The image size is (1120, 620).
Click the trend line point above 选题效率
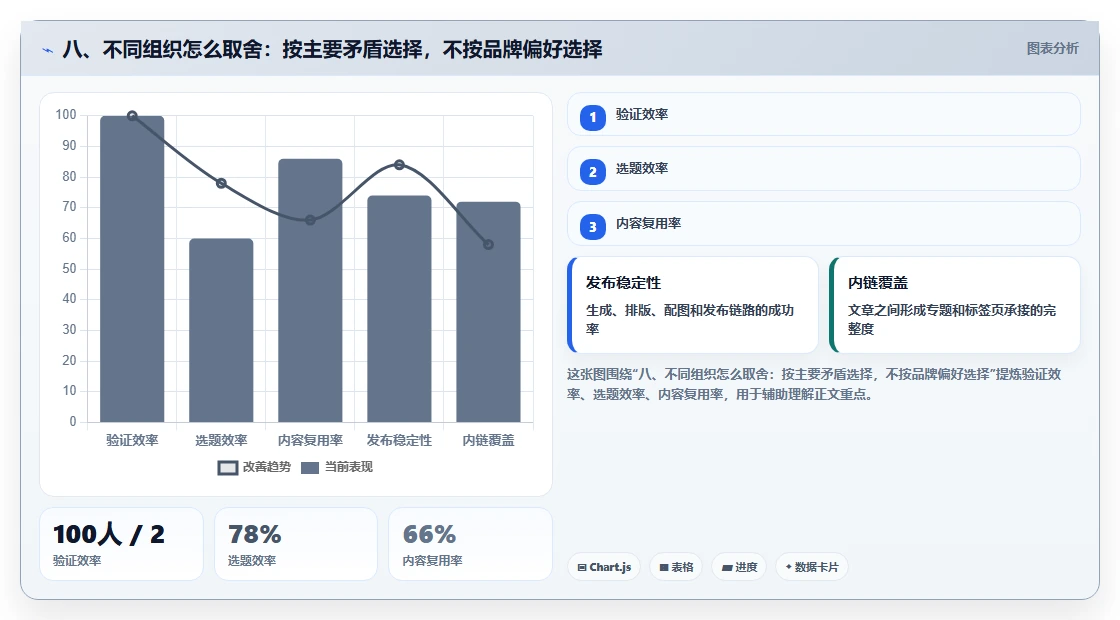pos(221,184)
